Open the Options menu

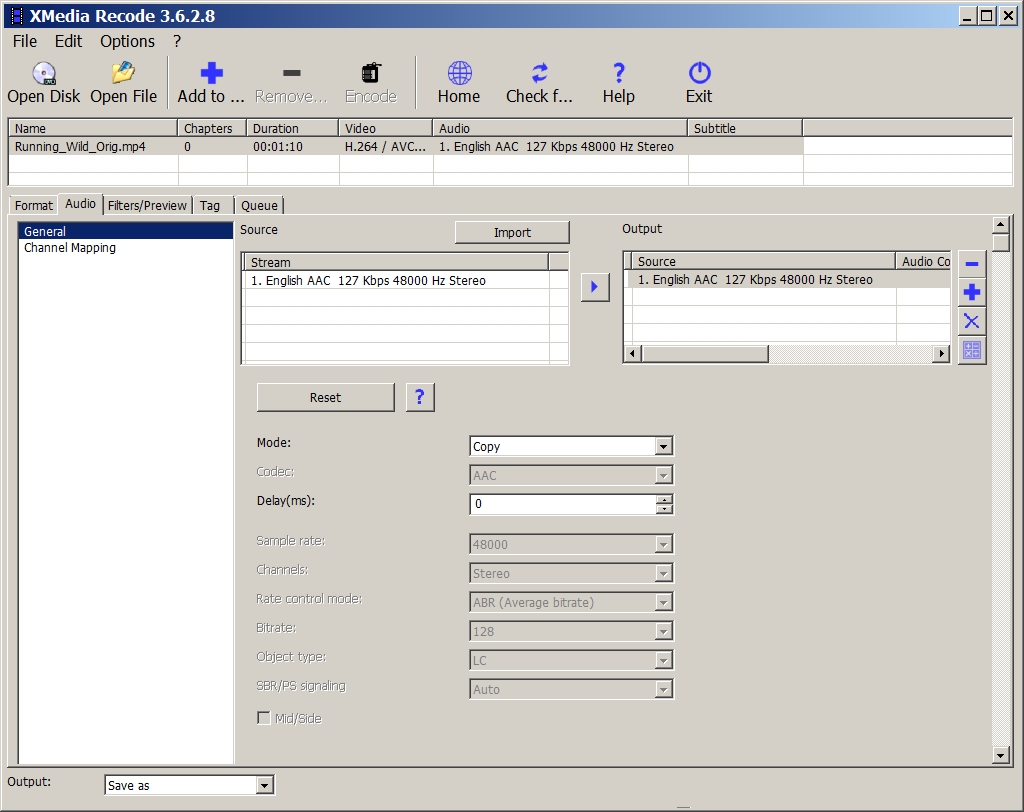click(127, 41)
